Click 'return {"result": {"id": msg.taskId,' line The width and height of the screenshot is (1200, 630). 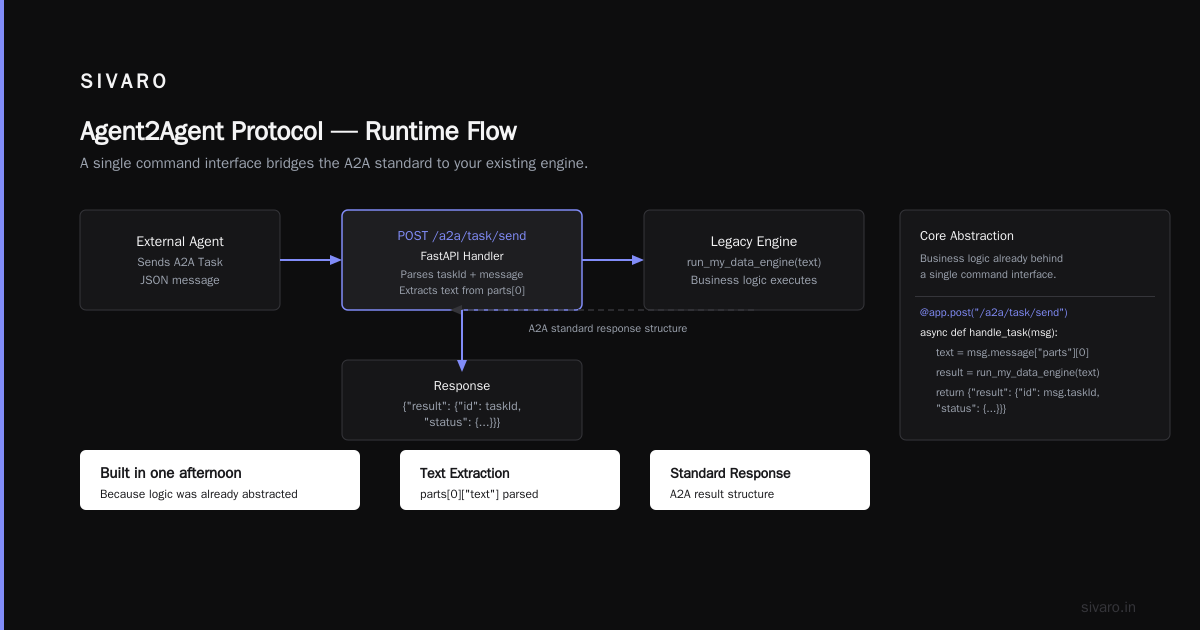coord(1018,392)
